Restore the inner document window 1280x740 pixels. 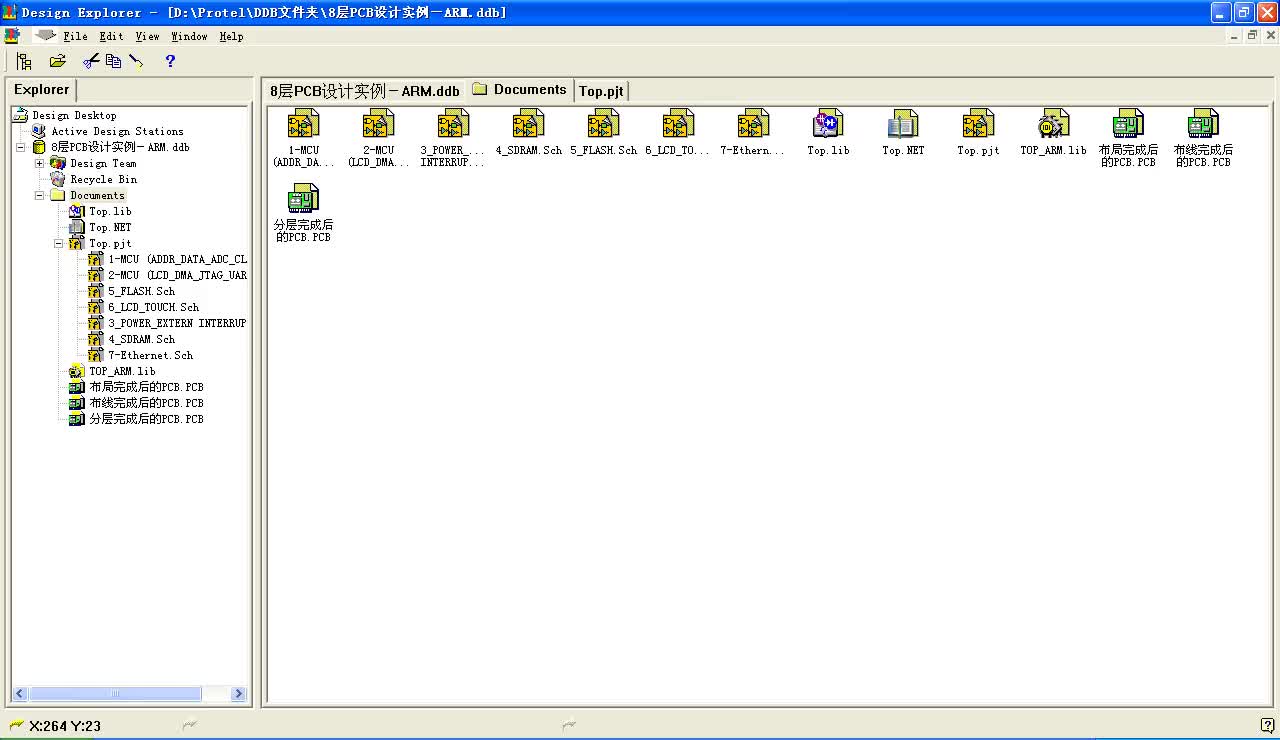(1252, 35)
